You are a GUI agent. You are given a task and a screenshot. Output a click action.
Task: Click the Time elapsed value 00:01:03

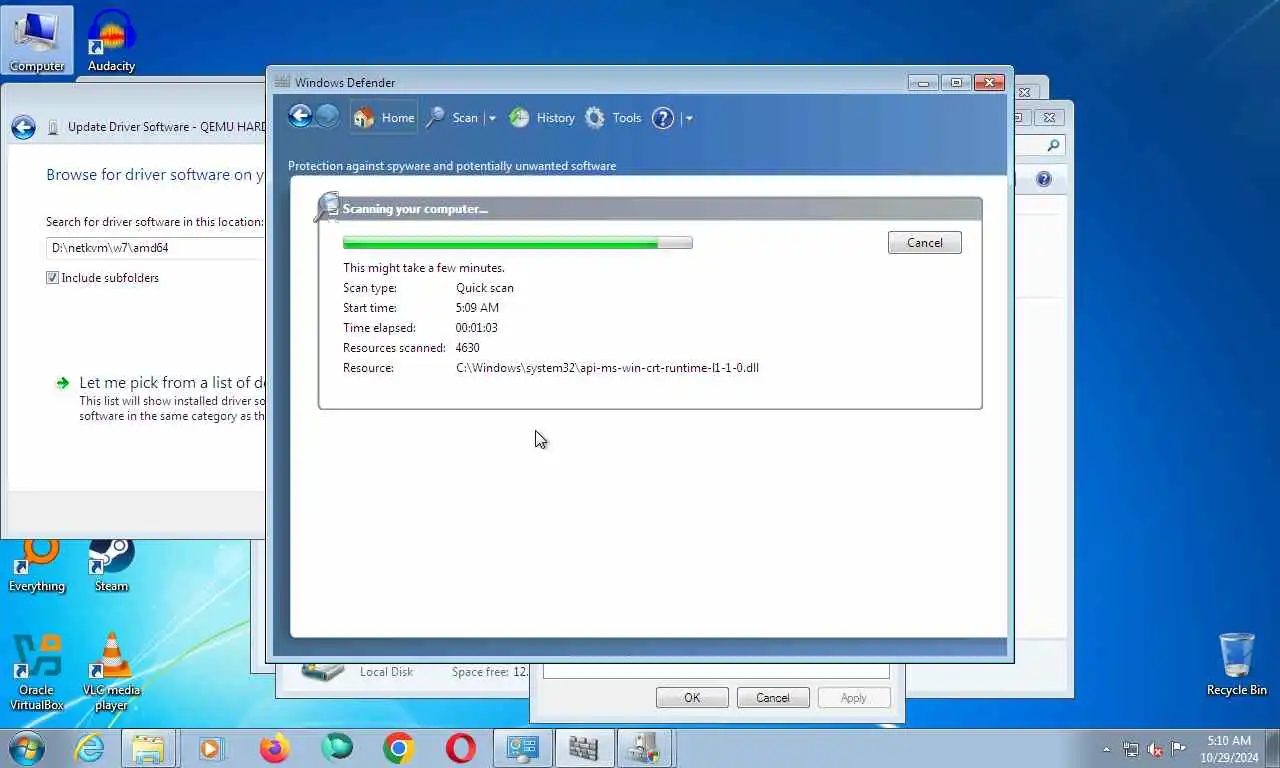click(477, 328)
